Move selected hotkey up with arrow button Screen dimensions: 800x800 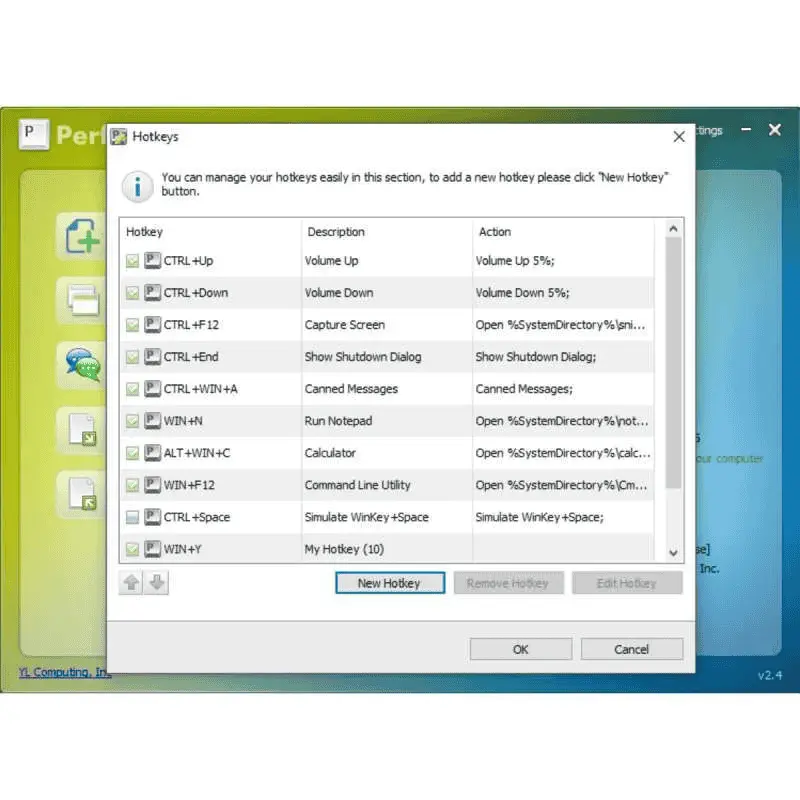[131, 583]
